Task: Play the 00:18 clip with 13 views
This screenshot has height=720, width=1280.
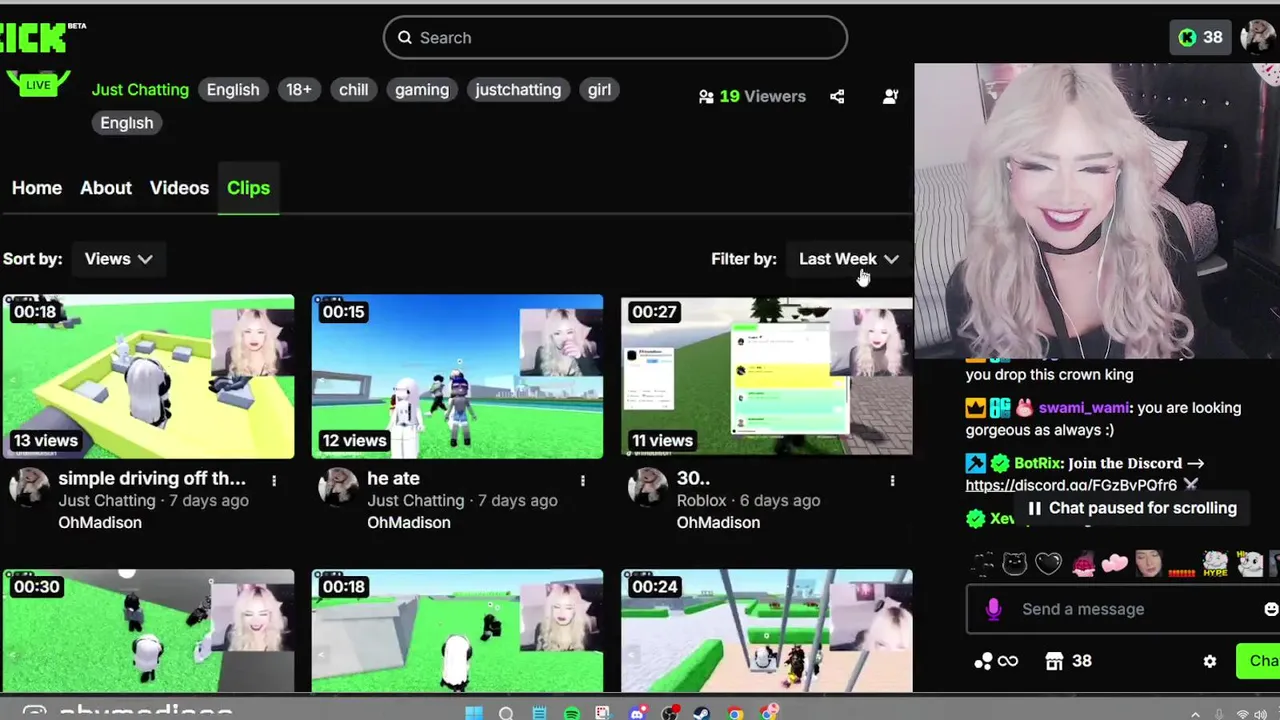Action: (x=148, y=376)
